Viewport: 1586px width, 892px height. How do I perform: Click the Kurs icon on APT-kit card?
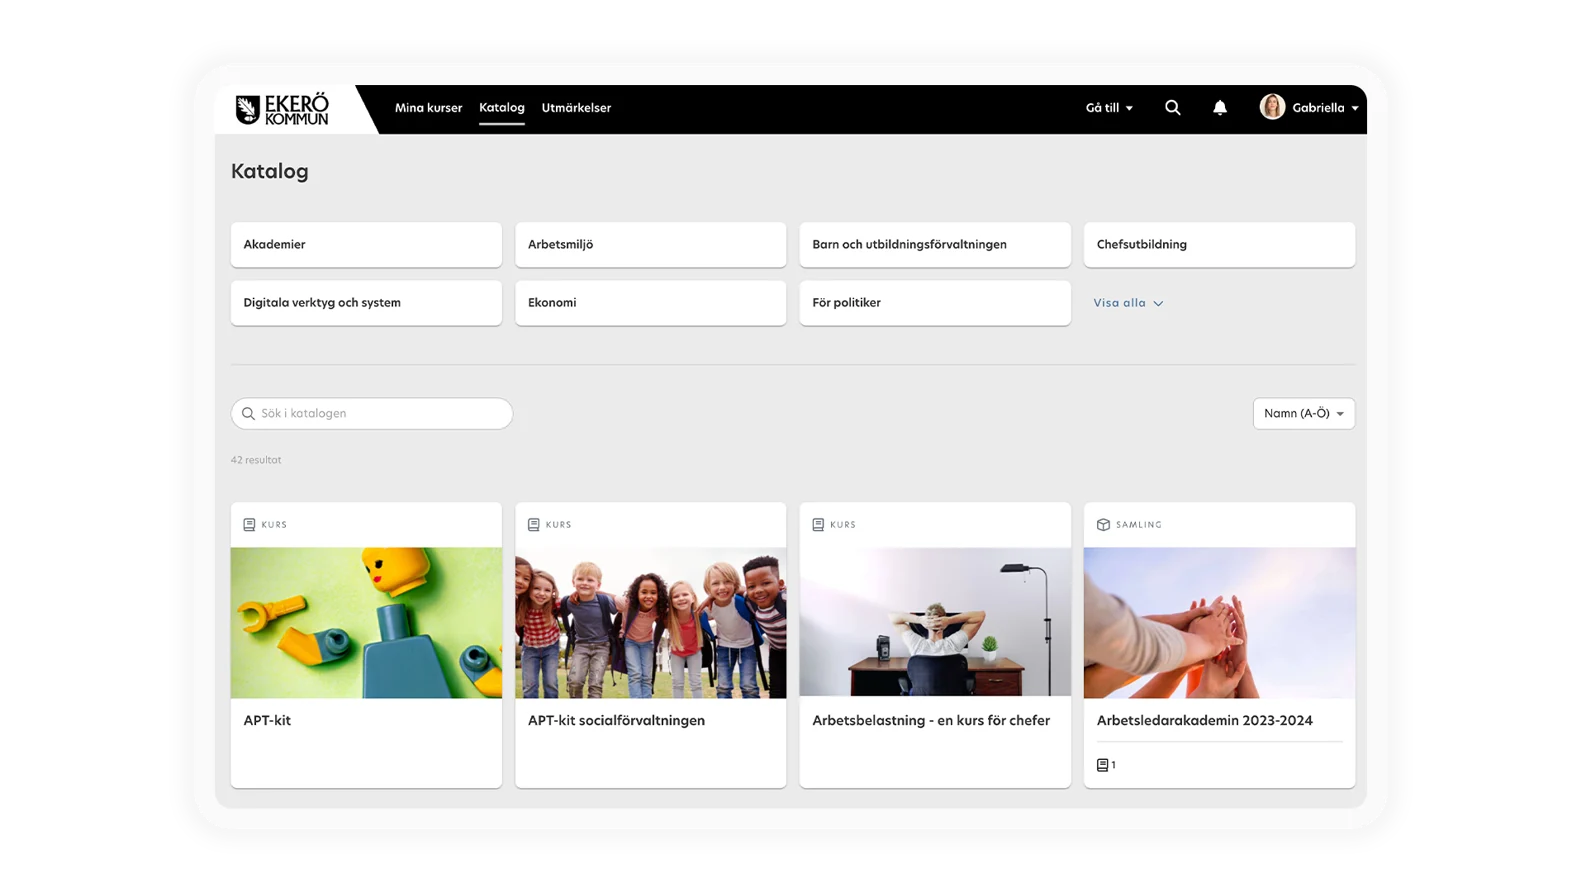(249, 525)
